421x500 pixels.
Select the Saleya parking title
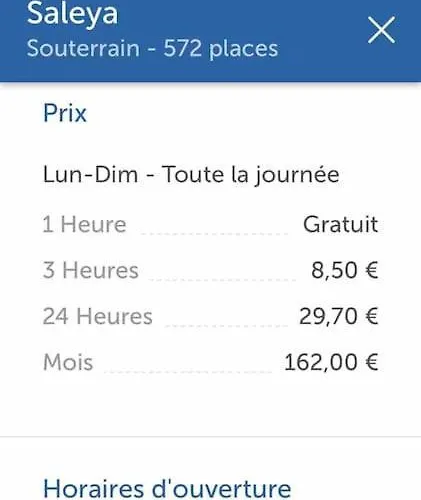pos(72,14)
